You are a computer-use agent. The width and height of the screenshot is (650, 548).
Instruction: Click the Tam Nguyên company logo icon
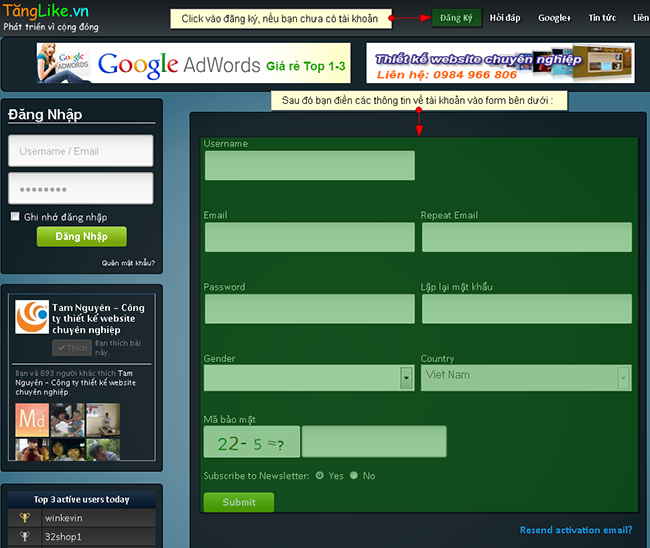pyautogui.click(x=32, y=317)
